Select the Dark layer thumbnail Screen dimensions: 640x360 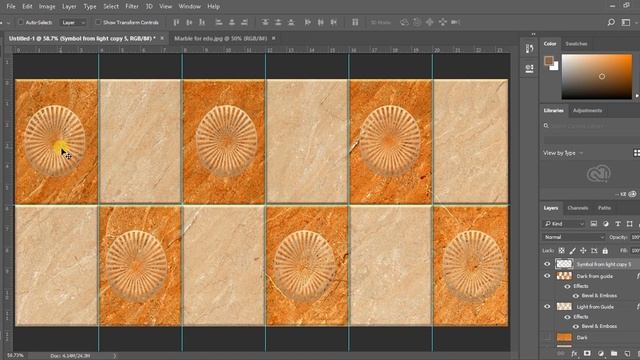click(564, 338)
